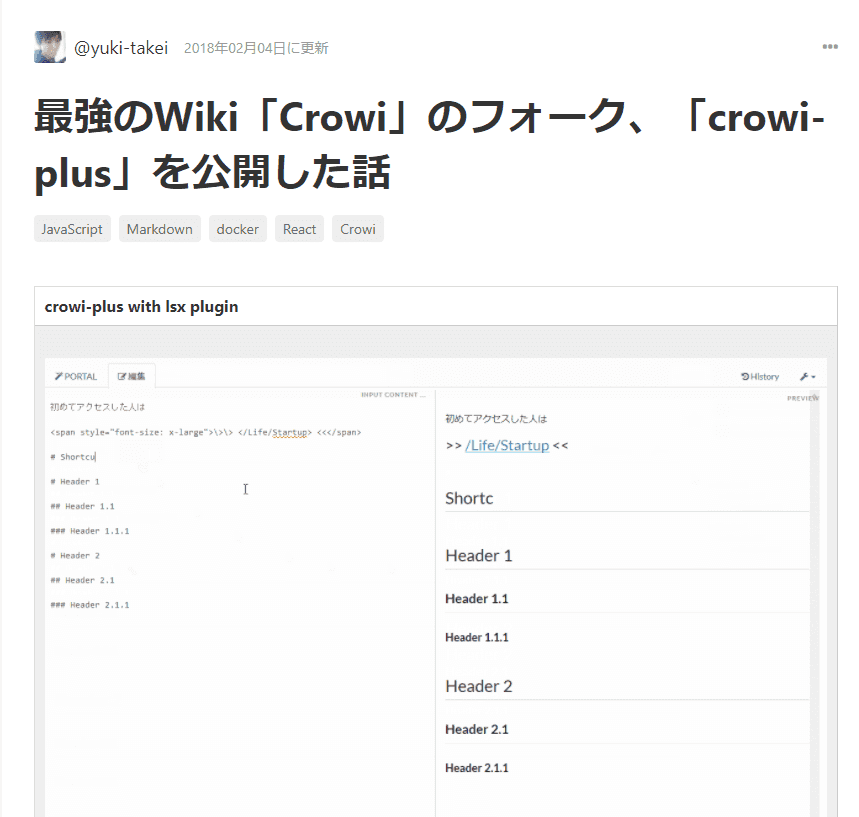Open the JavaScript tag

tap(72, 229)
